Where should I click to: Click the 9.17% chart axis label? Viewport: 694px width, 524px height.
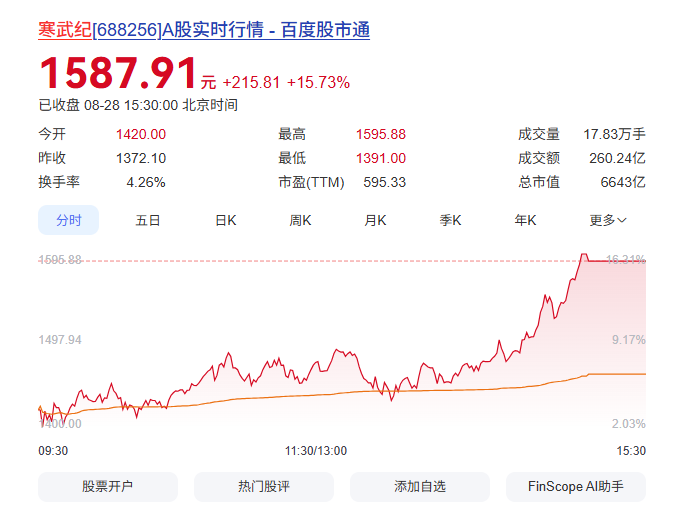[x=628, y=340]
